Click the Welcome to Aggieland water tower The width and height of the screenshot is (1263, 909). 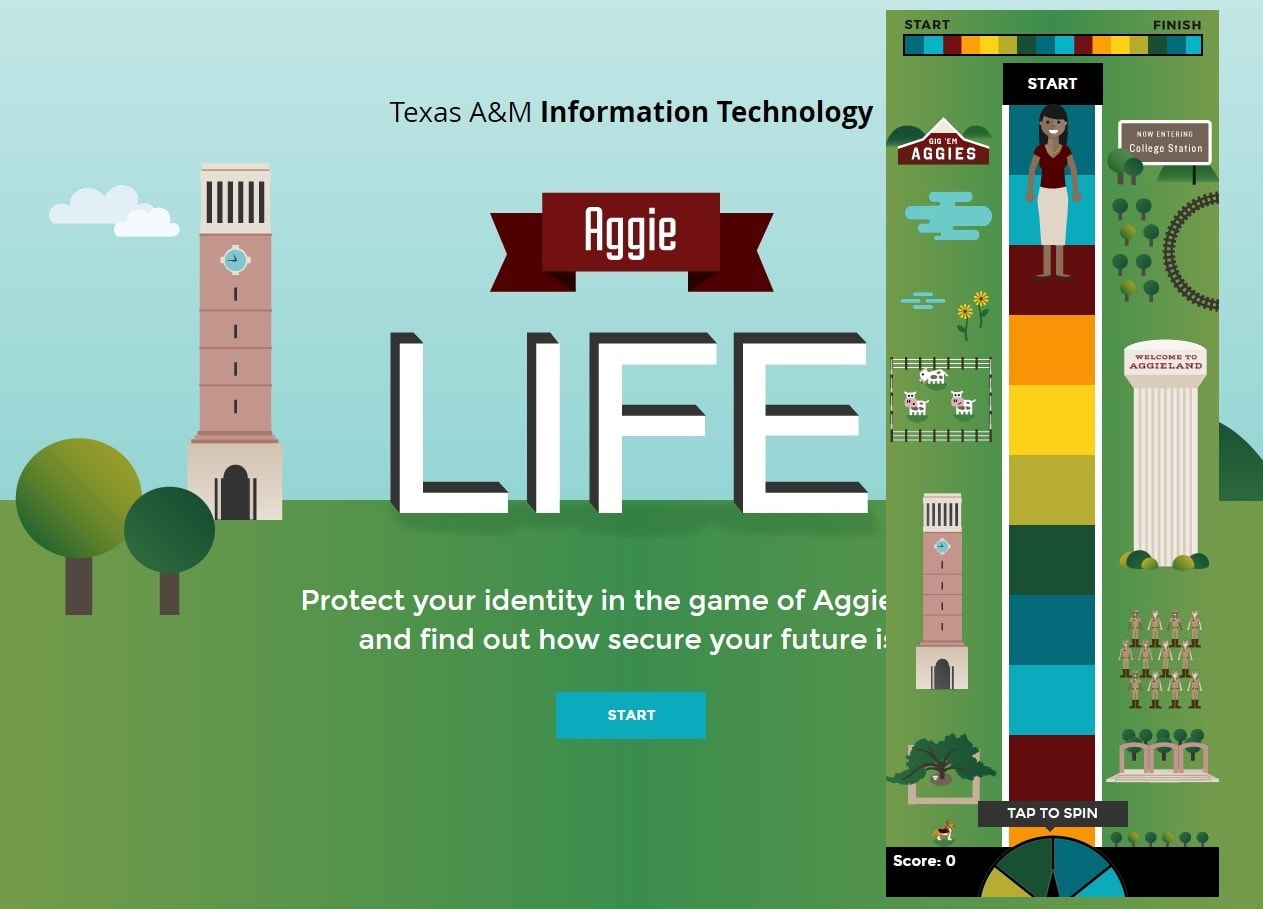(x=1165, y=455)
